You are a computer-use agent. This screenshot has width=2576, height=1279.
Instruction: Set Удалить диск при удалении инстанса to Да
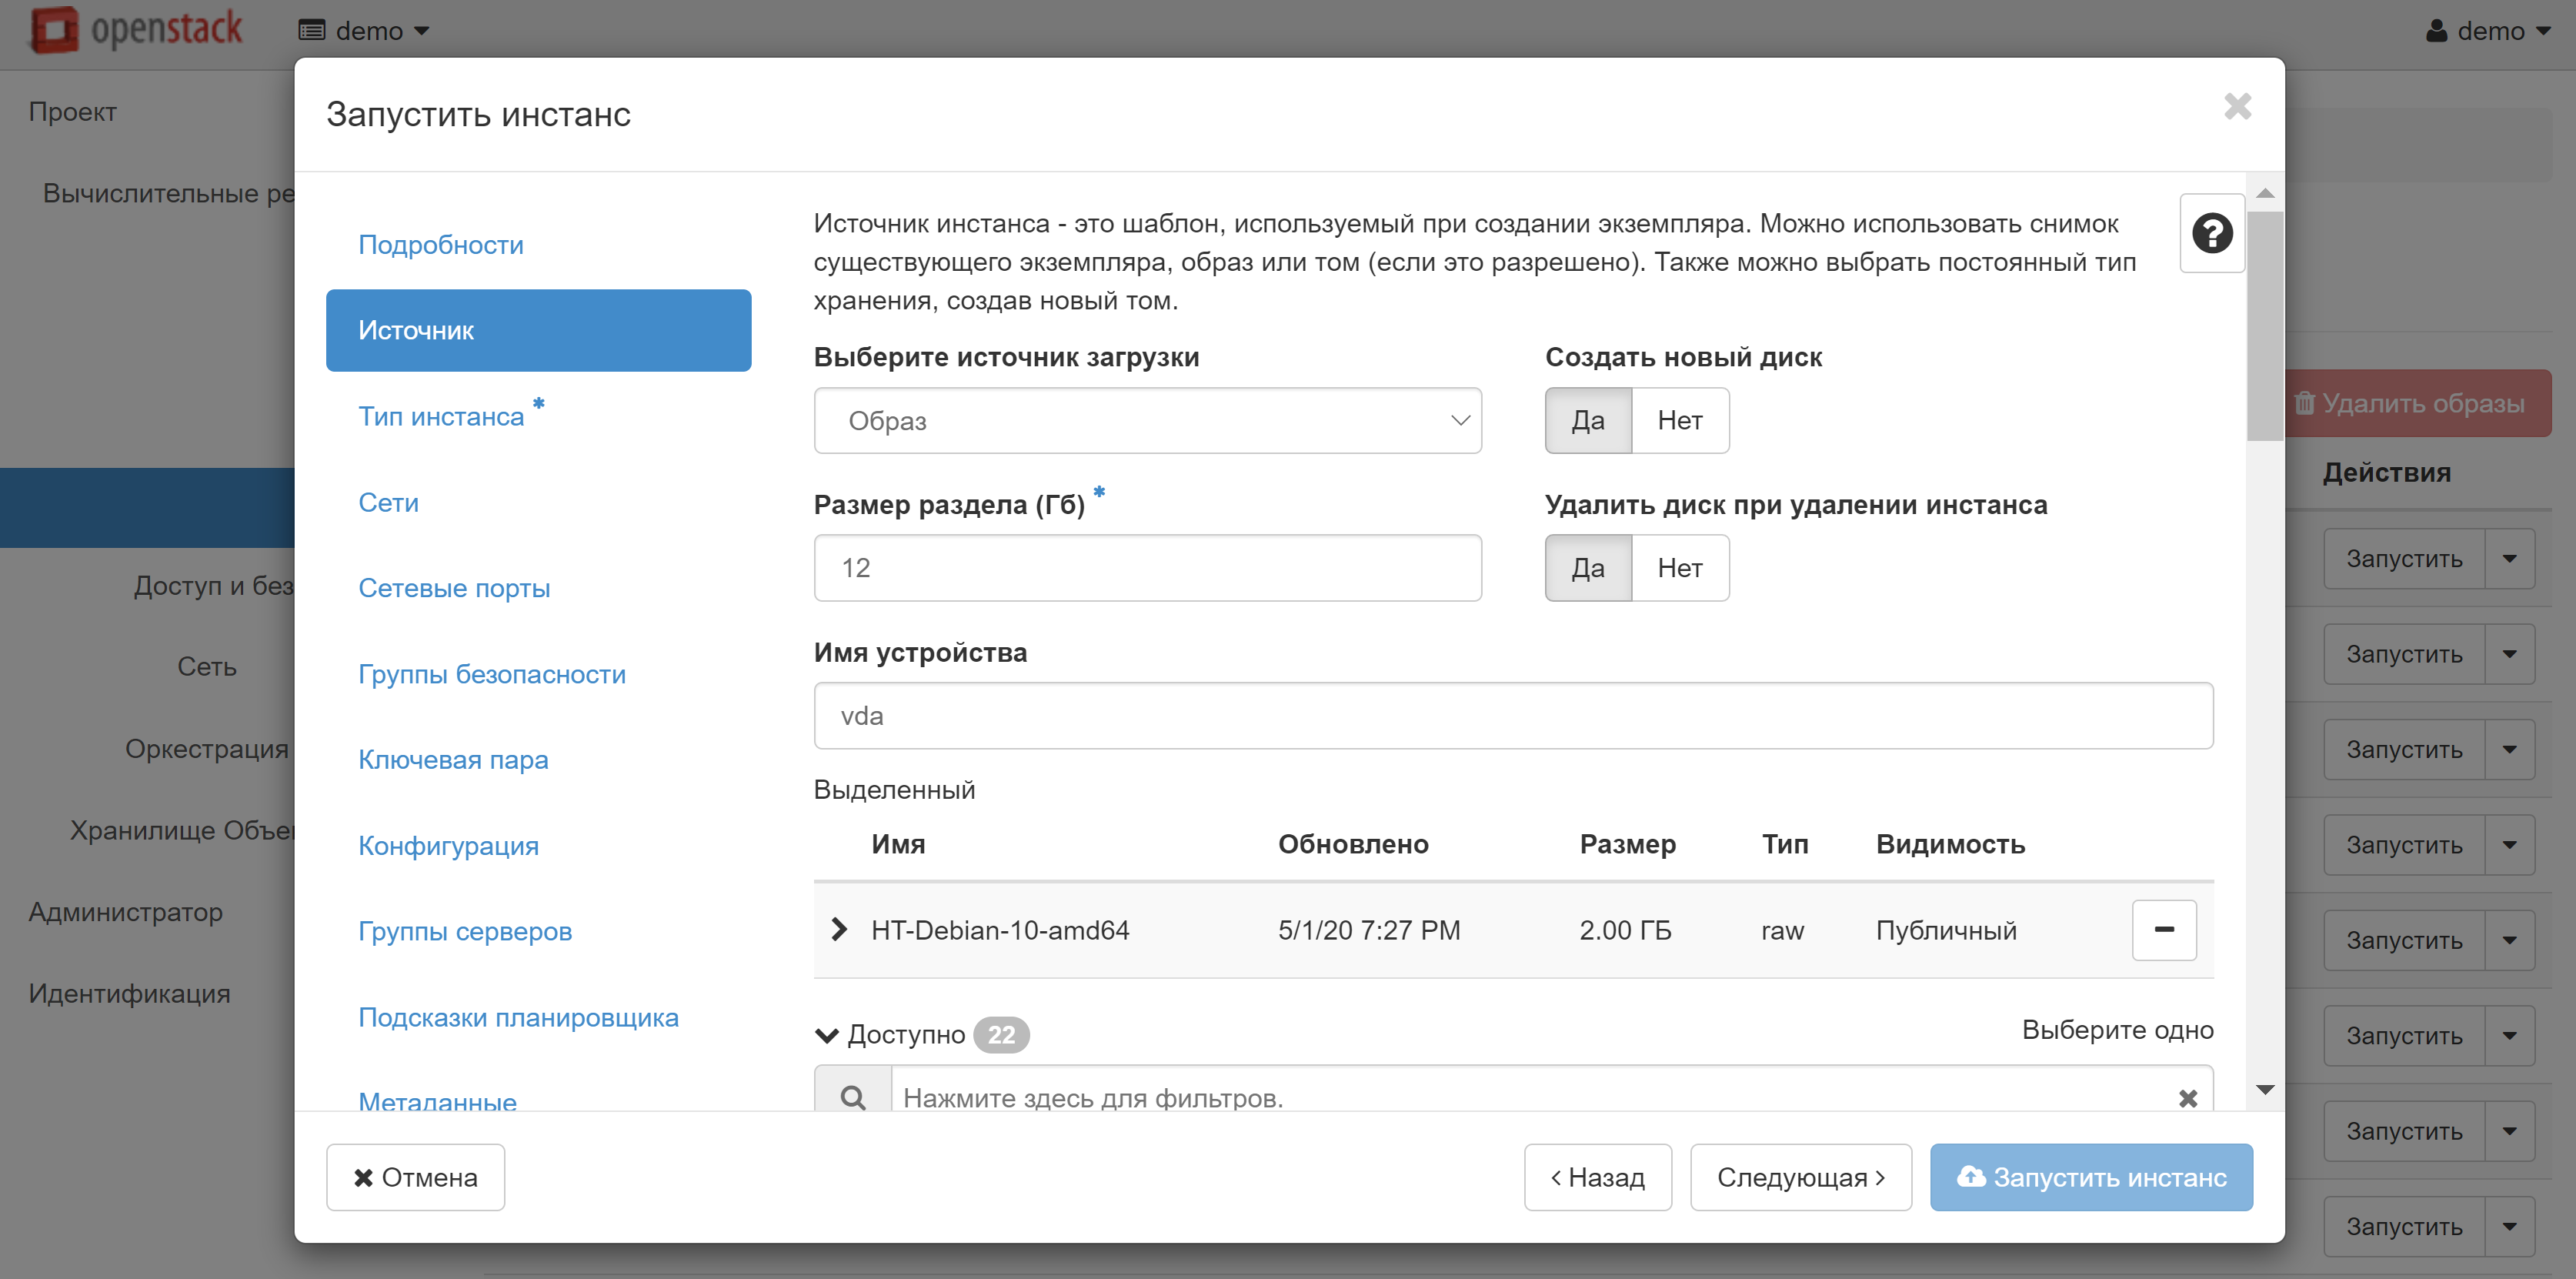[x=1588, y=568]
